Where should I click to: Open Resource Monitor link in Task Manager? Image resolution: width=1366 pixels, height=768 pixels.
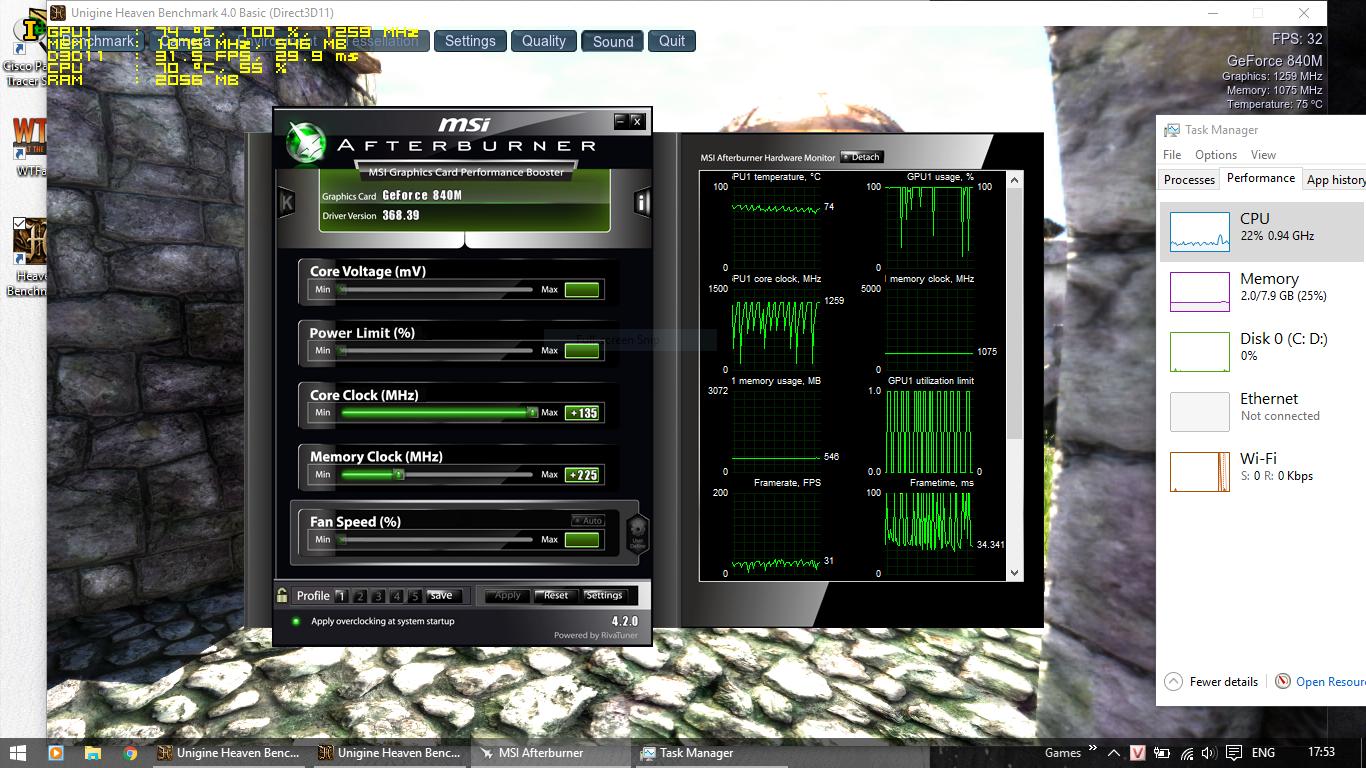coord(1321,682)
